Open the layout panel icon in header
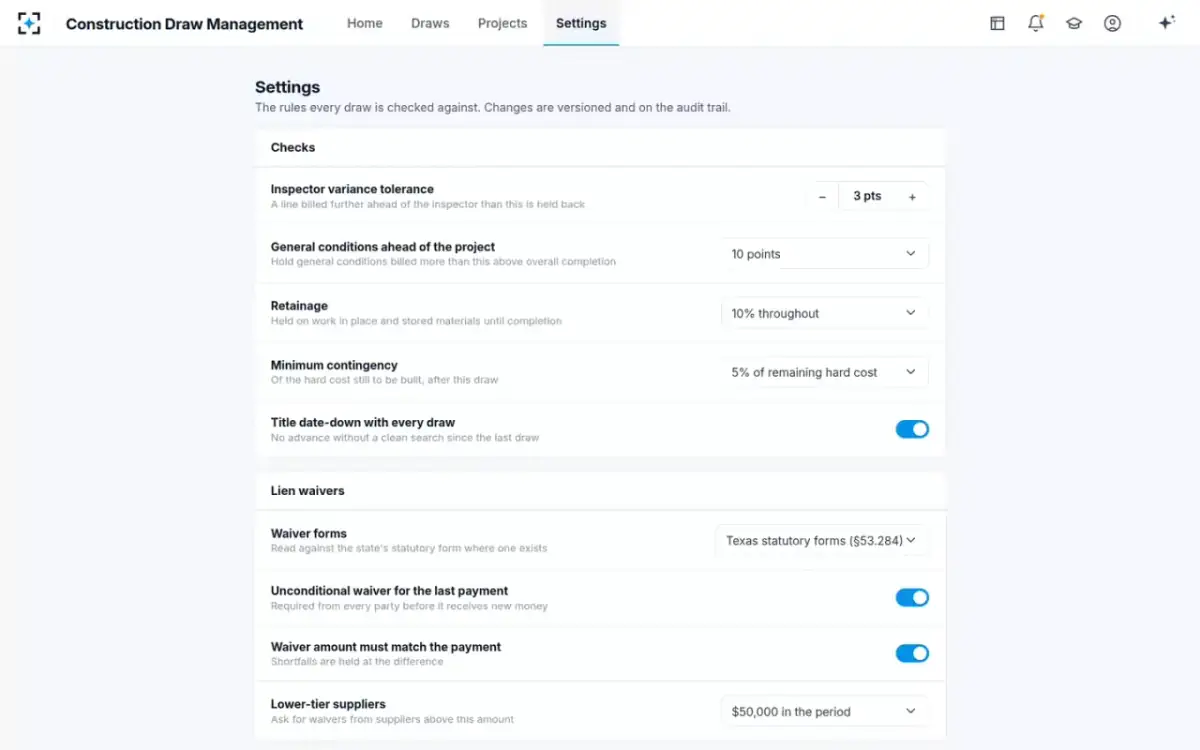Image resolution: width=1200 pixels, height=750 pixels. click(997, 23)
